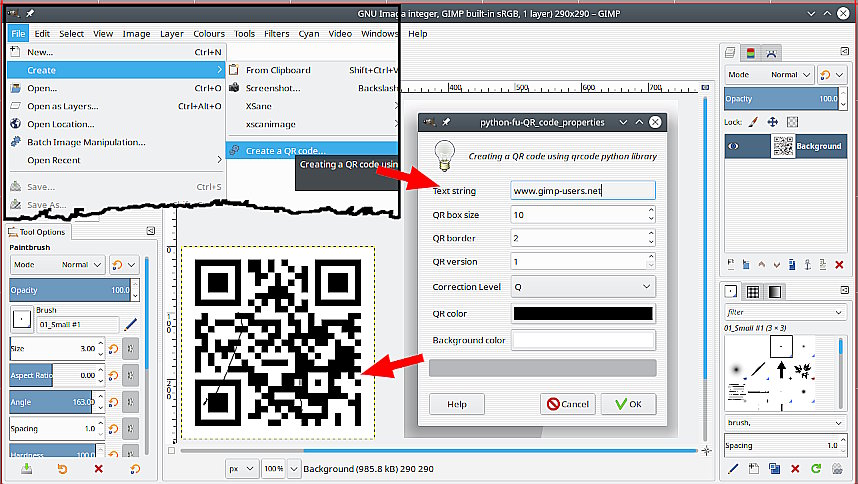Click the Help button in dialog
Screen dimensions: 858x484
point(457,404)
